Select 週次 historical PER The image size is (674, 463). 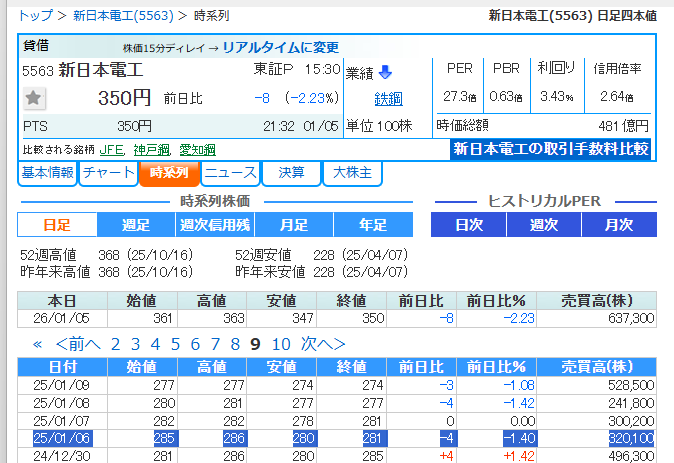click(x=543, y=225)
